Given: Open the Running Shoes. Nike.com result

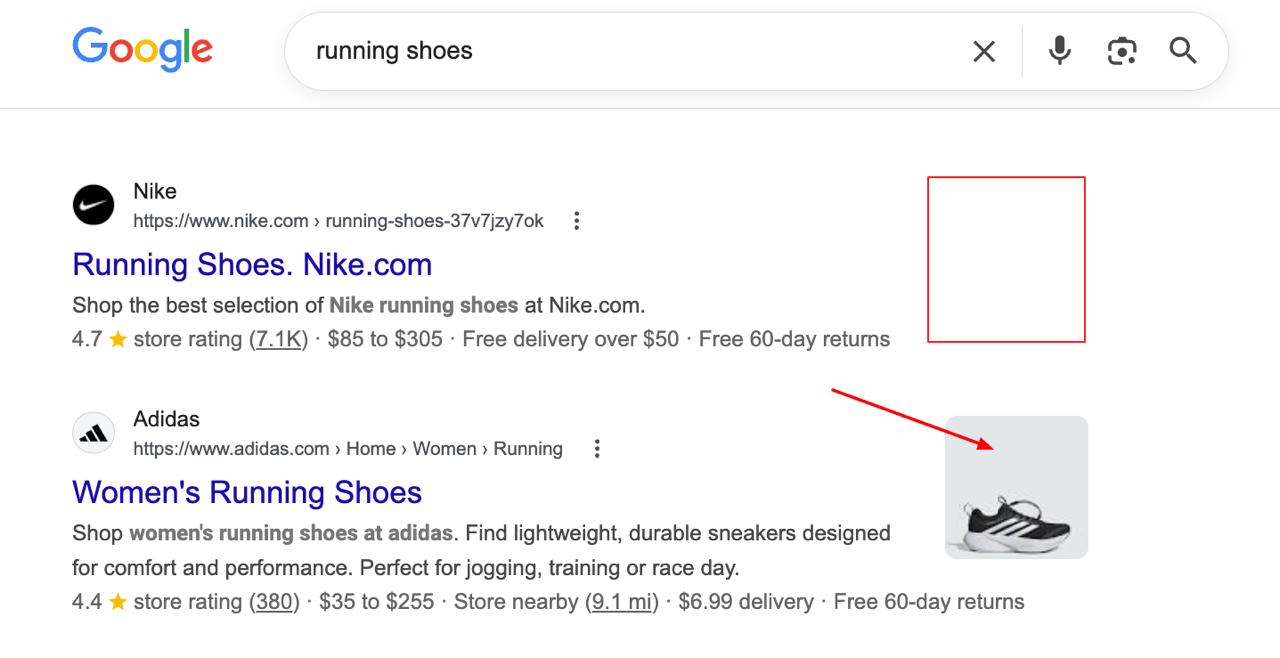Looking at the screenshot, I should tap(251, 264).
